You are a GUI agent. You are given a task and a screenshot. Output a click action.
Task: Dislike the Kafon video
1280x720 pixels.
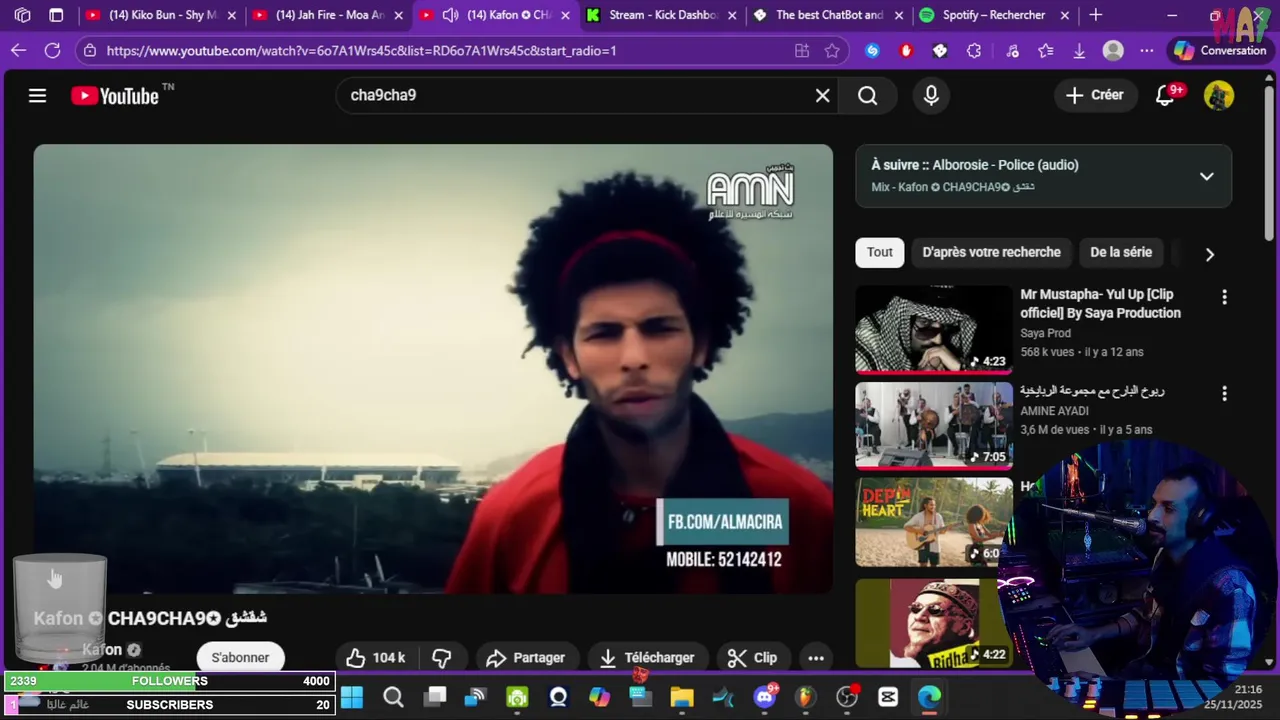point(441,657)
